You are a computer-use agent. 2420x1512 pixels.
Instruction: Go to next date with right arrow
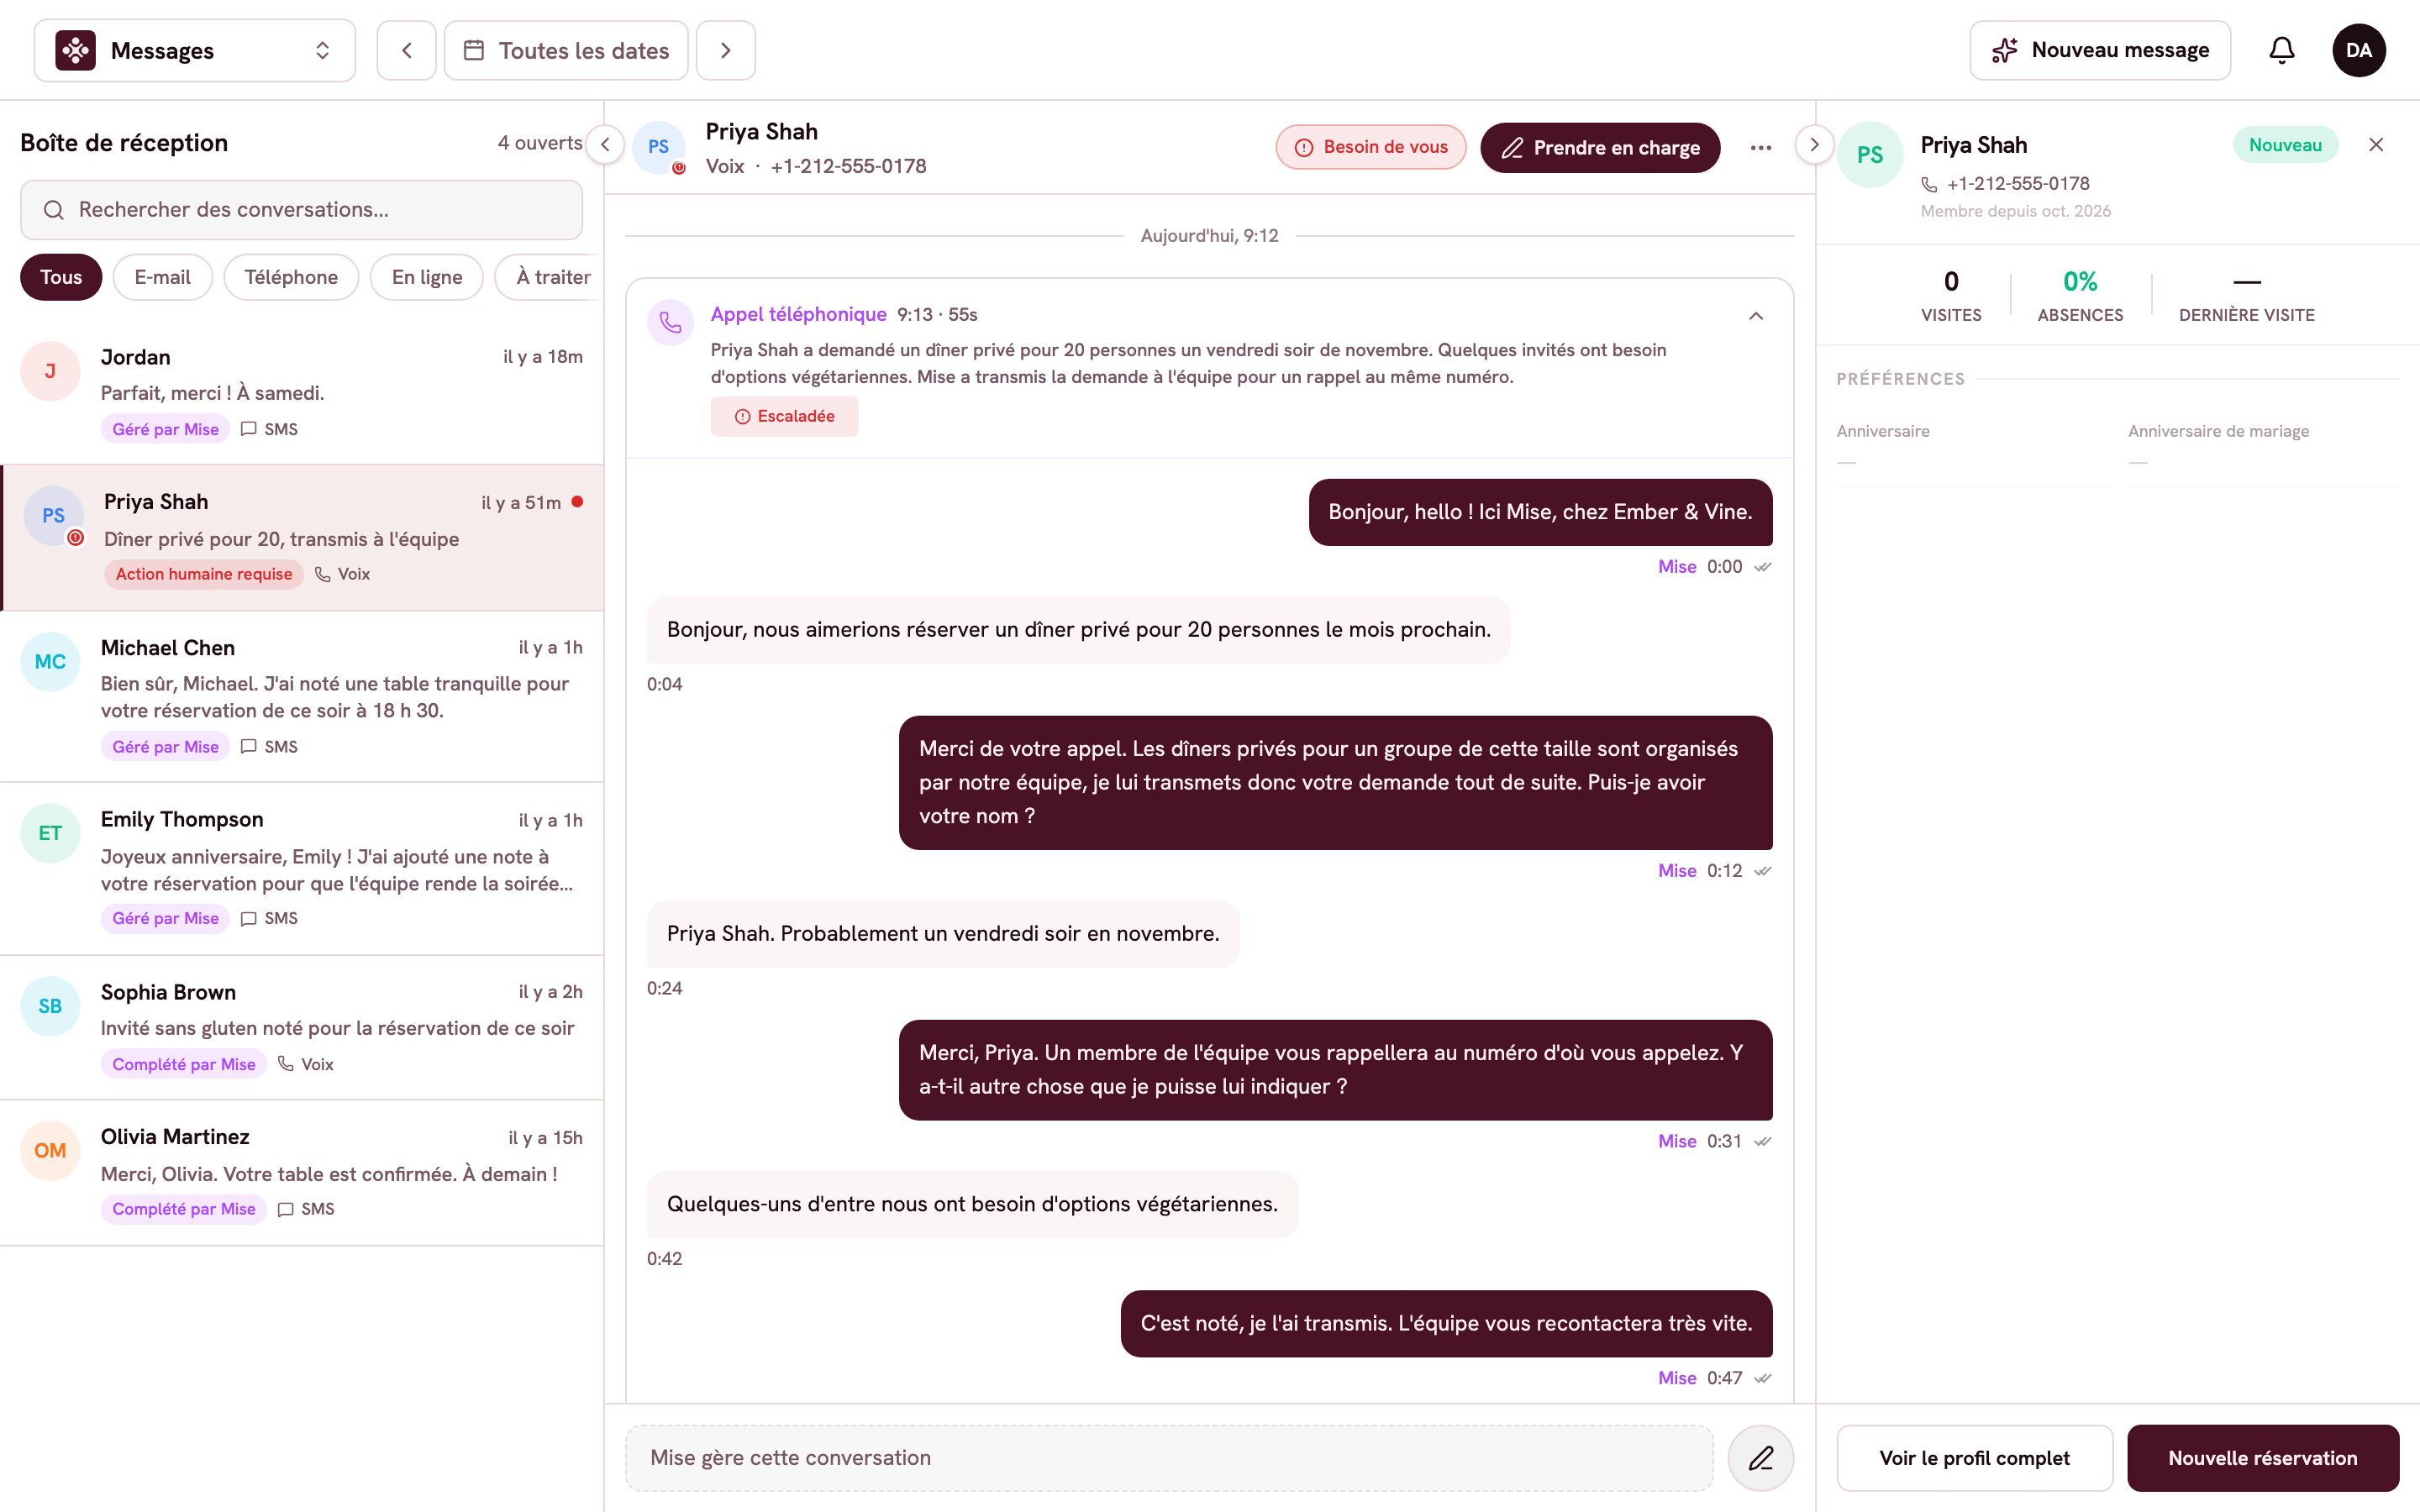726,50
